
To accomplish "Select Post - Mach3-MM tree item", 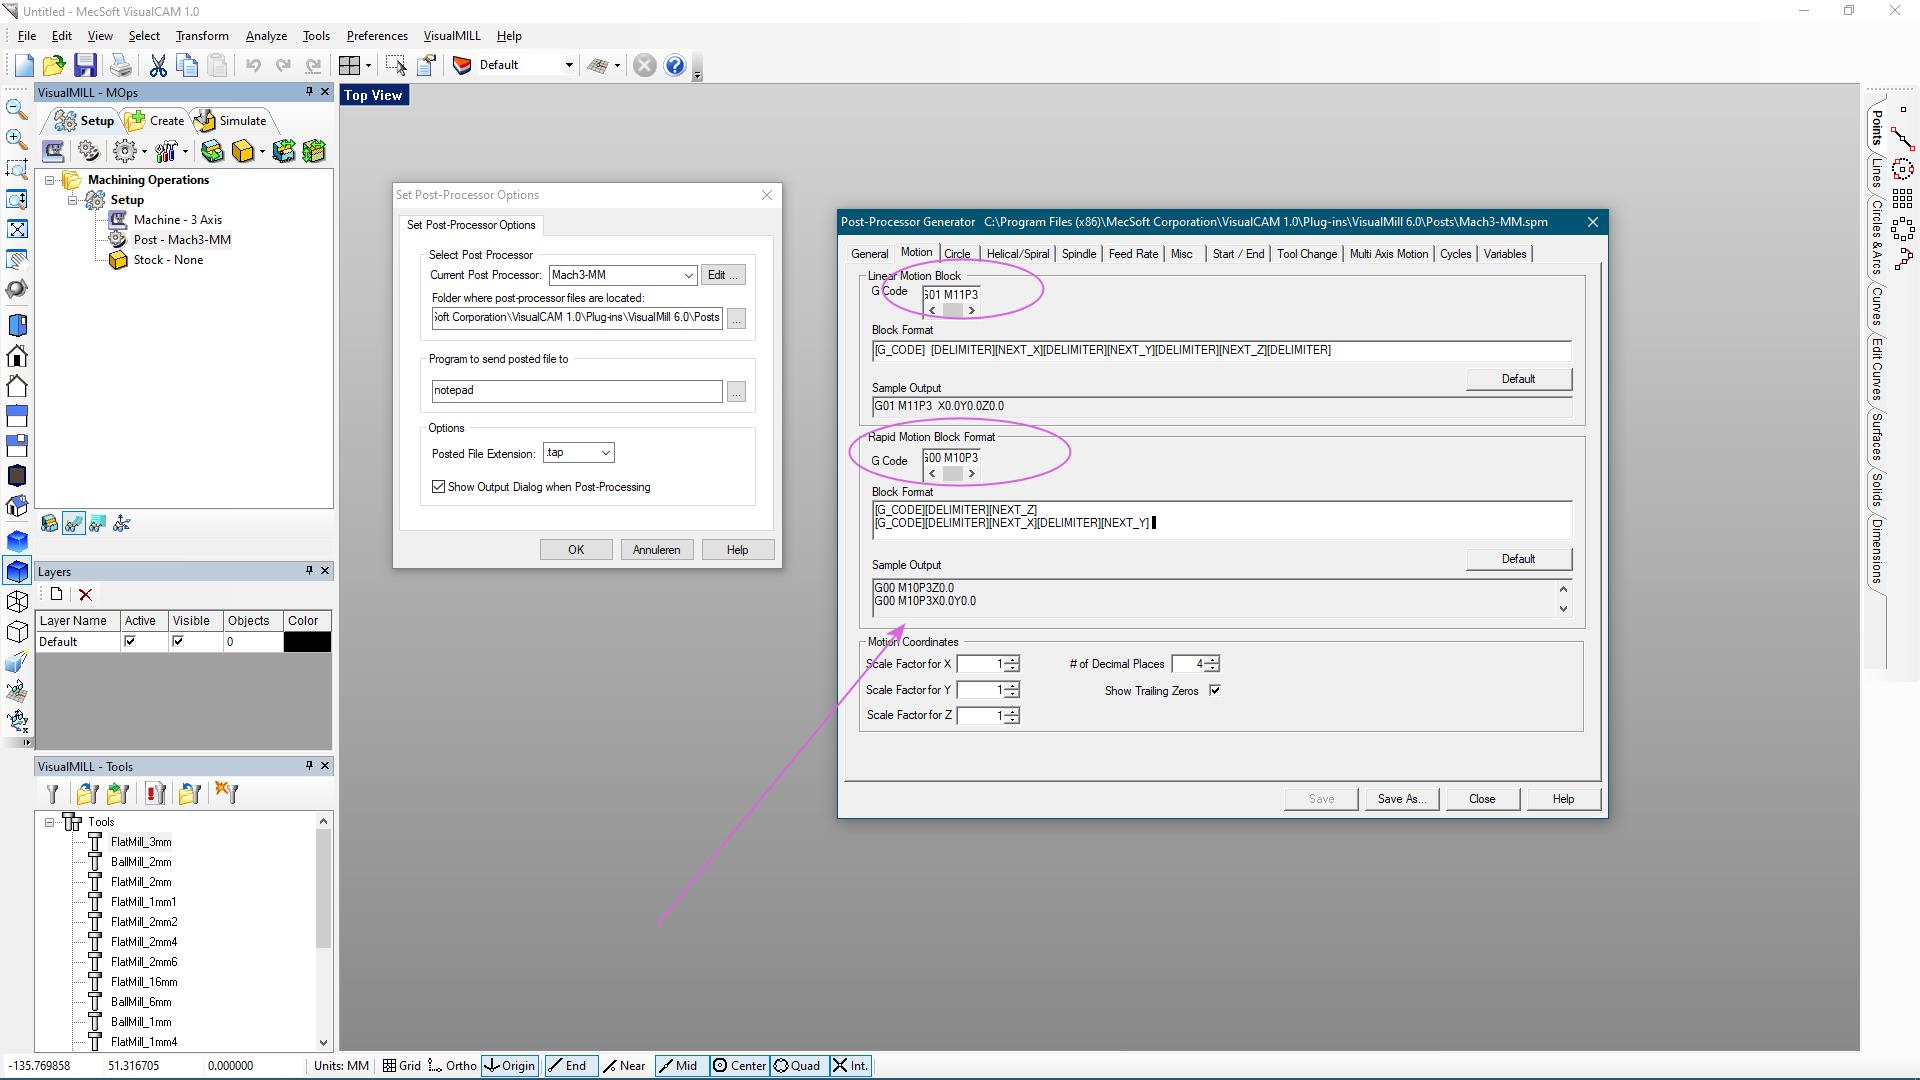I will pos(182,240).
